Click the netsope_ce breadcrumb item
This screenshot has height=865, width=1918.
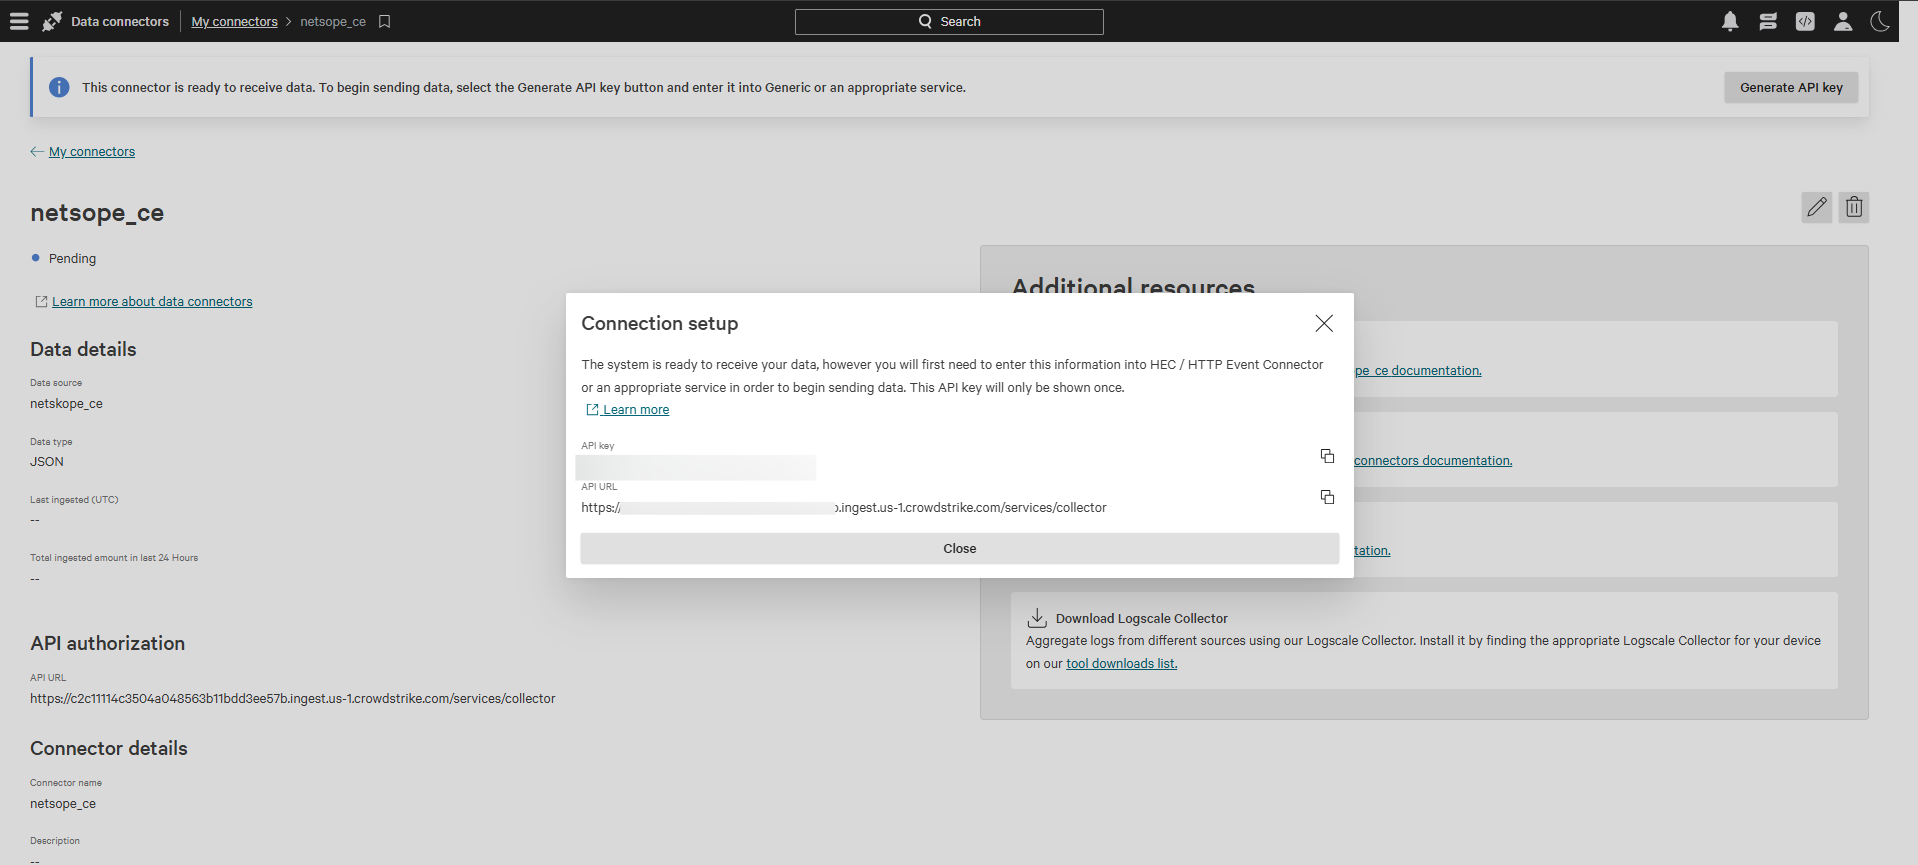coord(333,21)
